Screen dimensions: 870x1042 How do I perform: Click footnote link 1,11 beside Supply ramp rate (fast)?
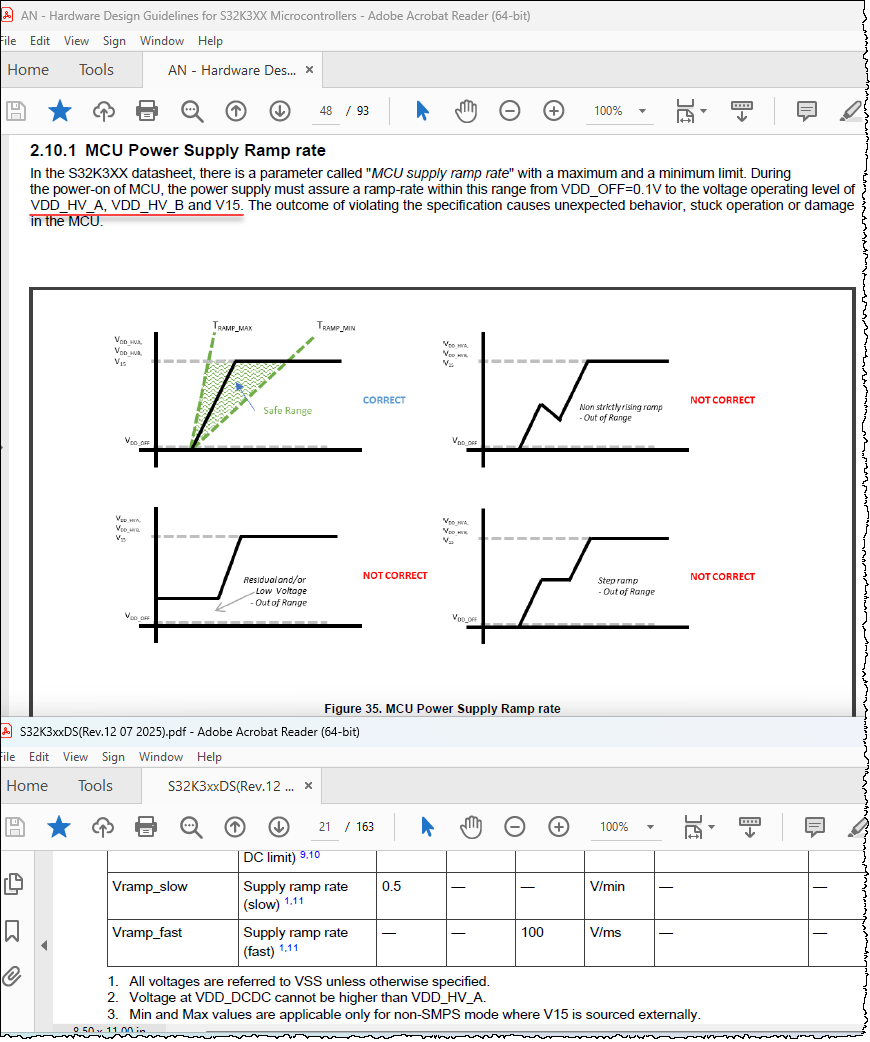(x=288, y=948)
